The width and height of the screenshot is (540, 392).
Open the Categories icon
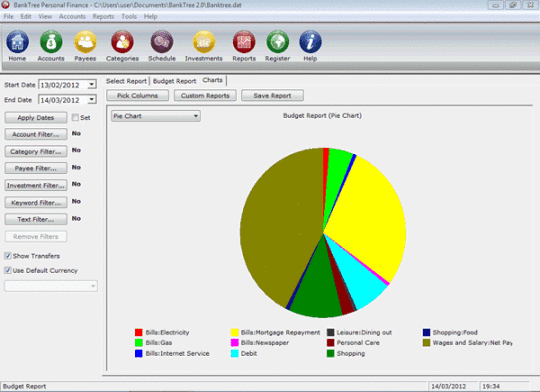pos(122,41)
